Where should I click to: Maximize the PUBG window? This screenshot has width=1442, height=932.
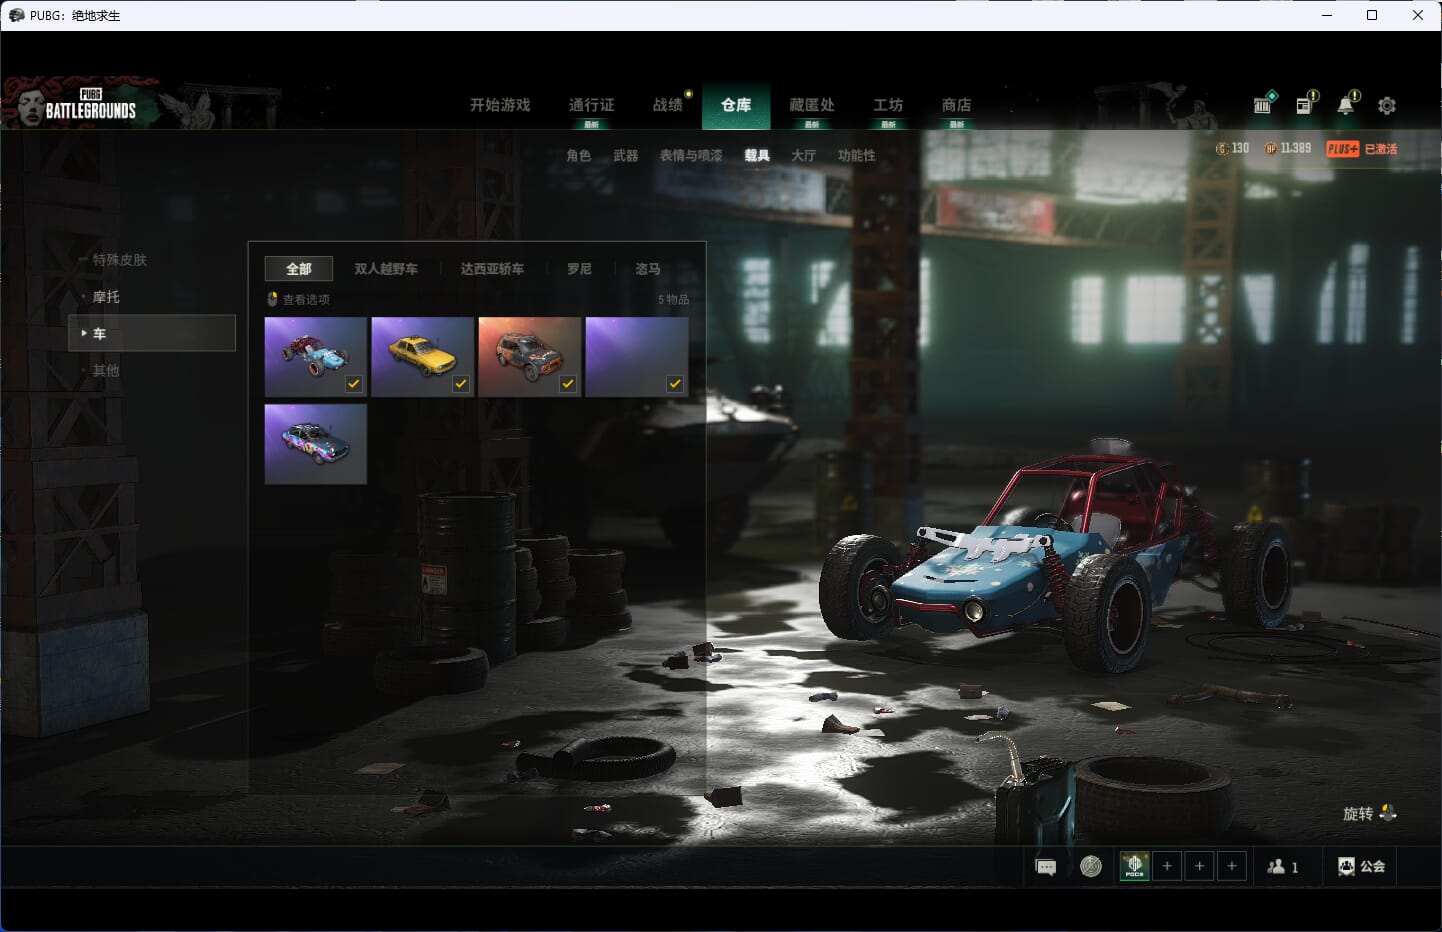1372,15
